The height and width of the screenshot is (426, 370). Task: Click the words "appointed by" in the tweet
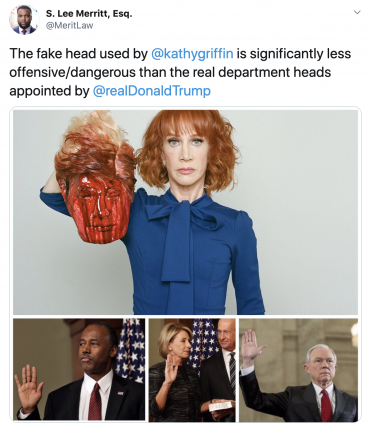point(49,91)
